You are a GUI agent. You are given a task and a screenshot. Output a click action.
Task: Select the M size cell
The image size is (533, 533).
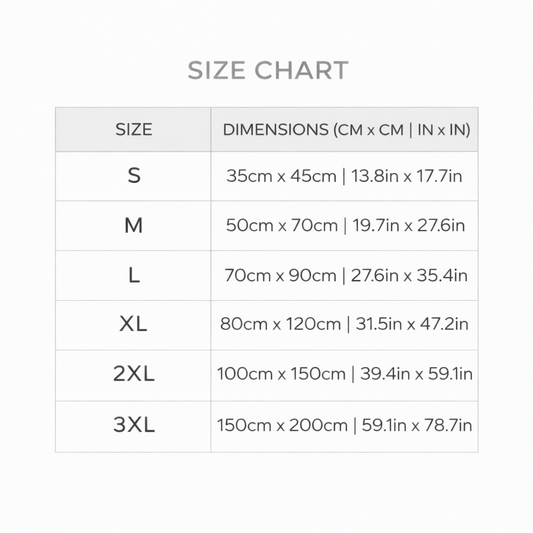[x=133, y=226]
